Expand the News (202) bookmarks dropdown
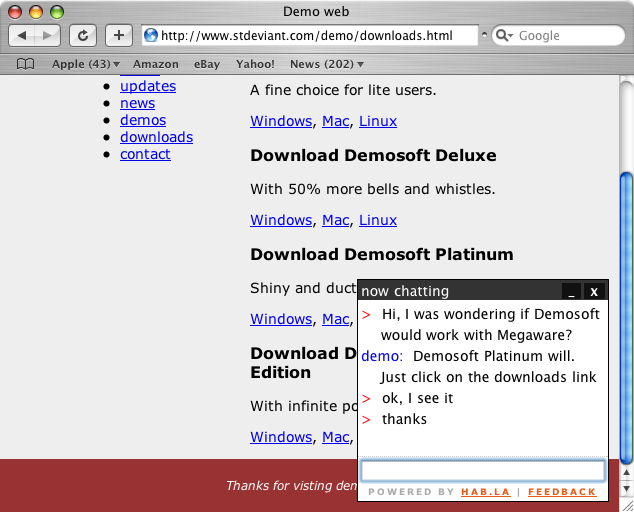This screenshot has width=634, height=512. point(326,64)
